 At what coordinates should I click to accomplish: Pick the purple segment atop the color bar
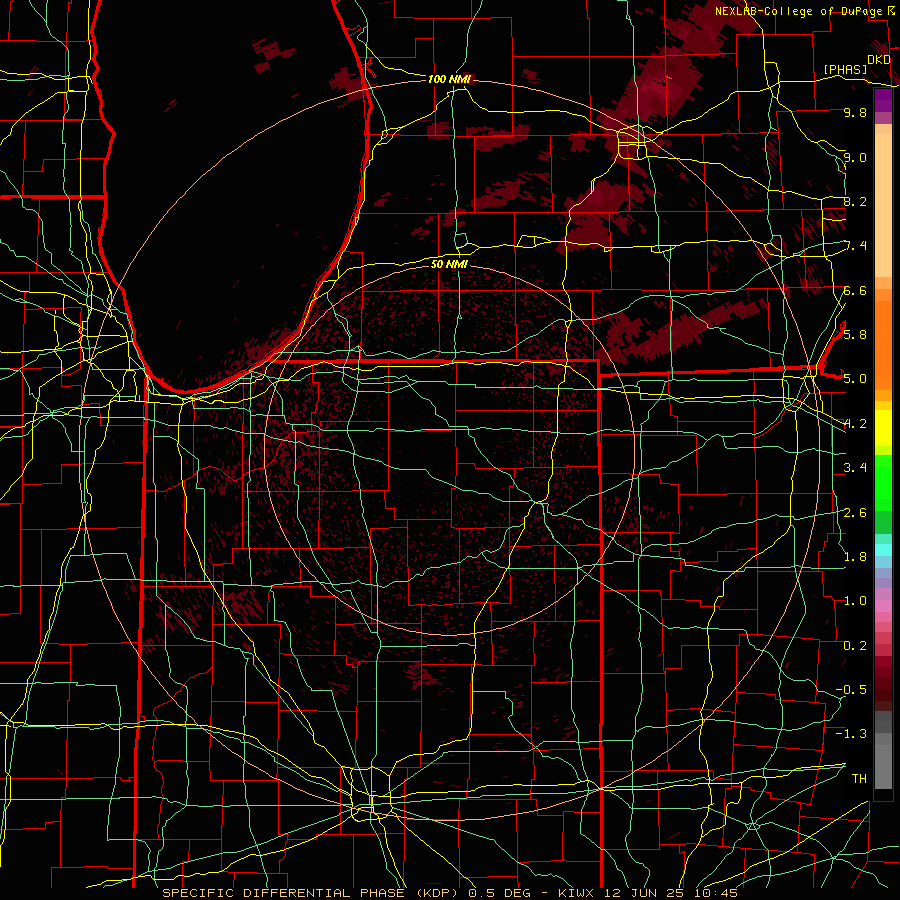tap(883, 101)
